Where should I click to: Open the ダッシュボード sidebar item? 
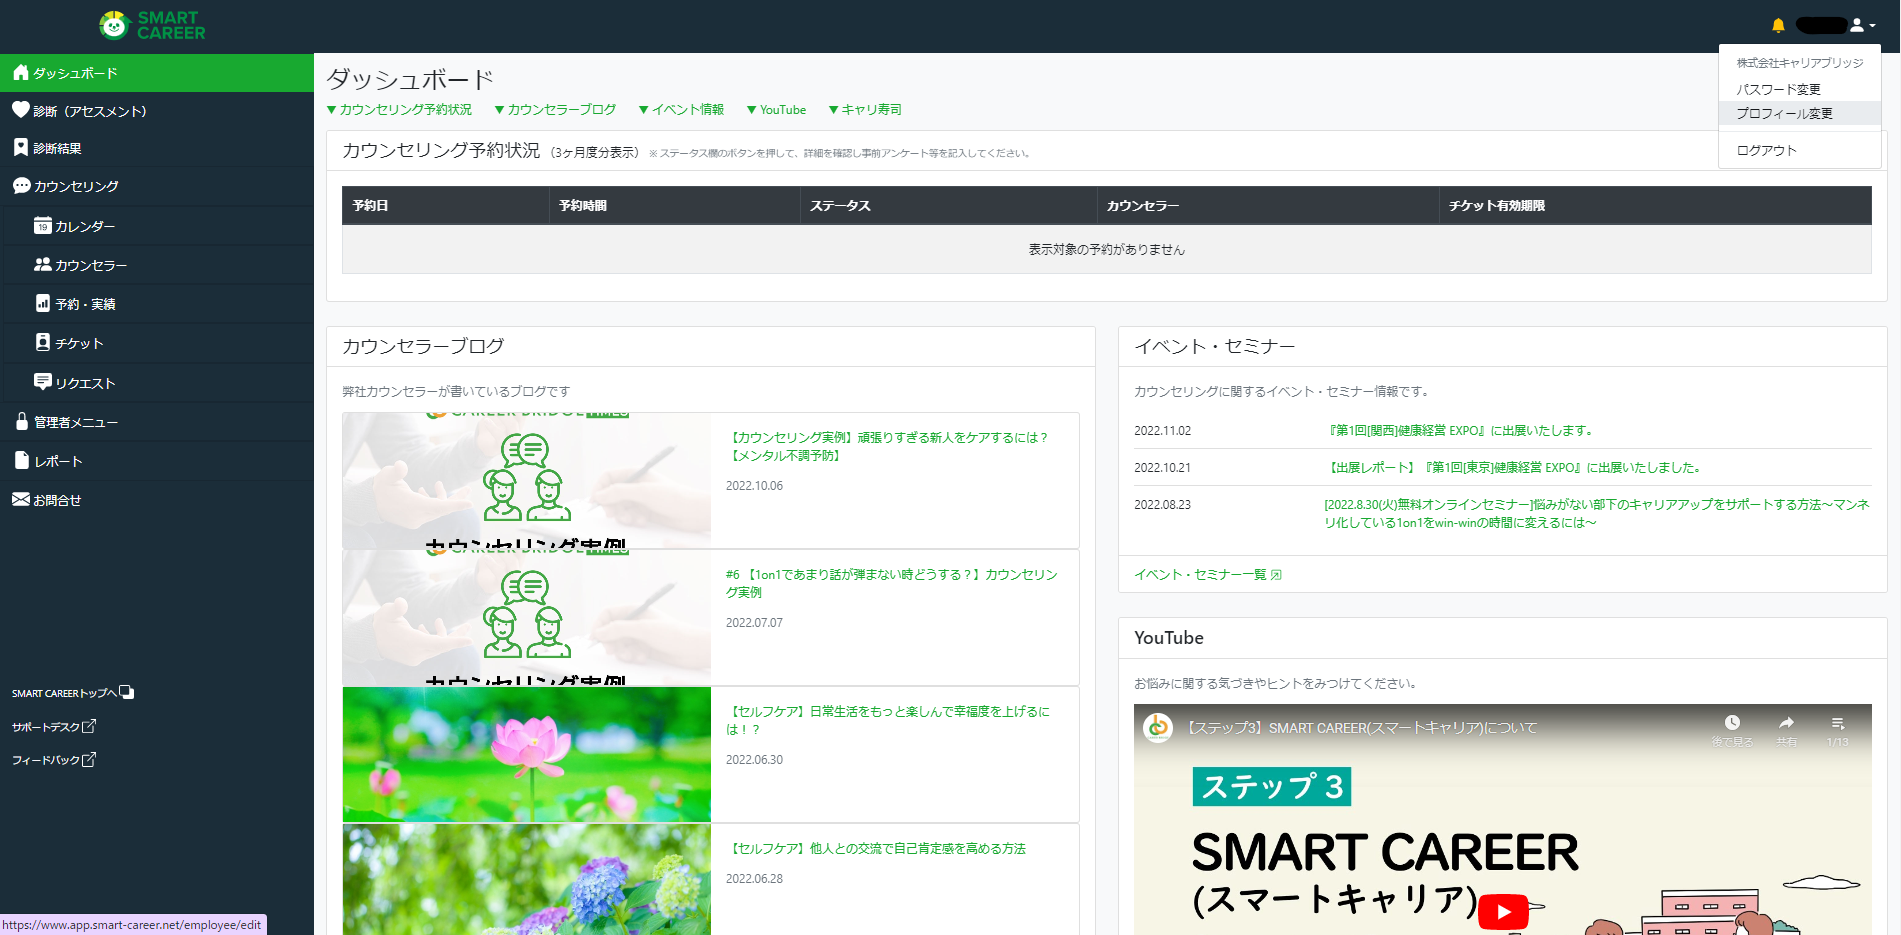point(157,73)
